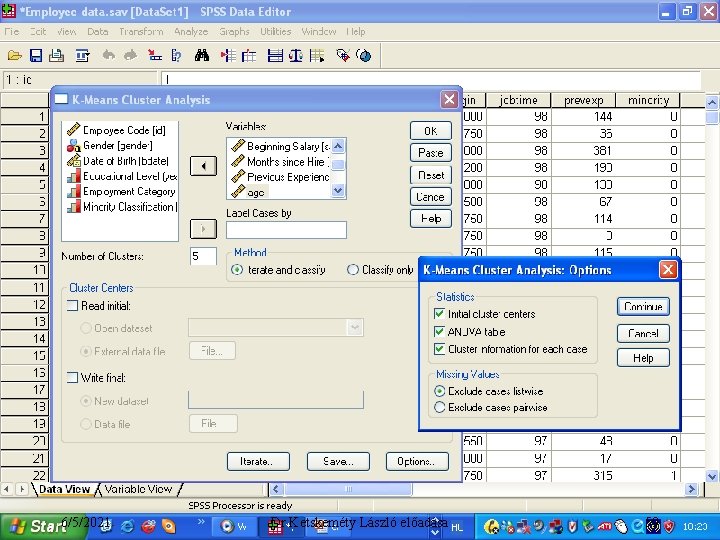Uncheck ANOVA table checkbox
The width and height of the screenshot is (720, 540).
pyautogui.click(x=439, y=332)
